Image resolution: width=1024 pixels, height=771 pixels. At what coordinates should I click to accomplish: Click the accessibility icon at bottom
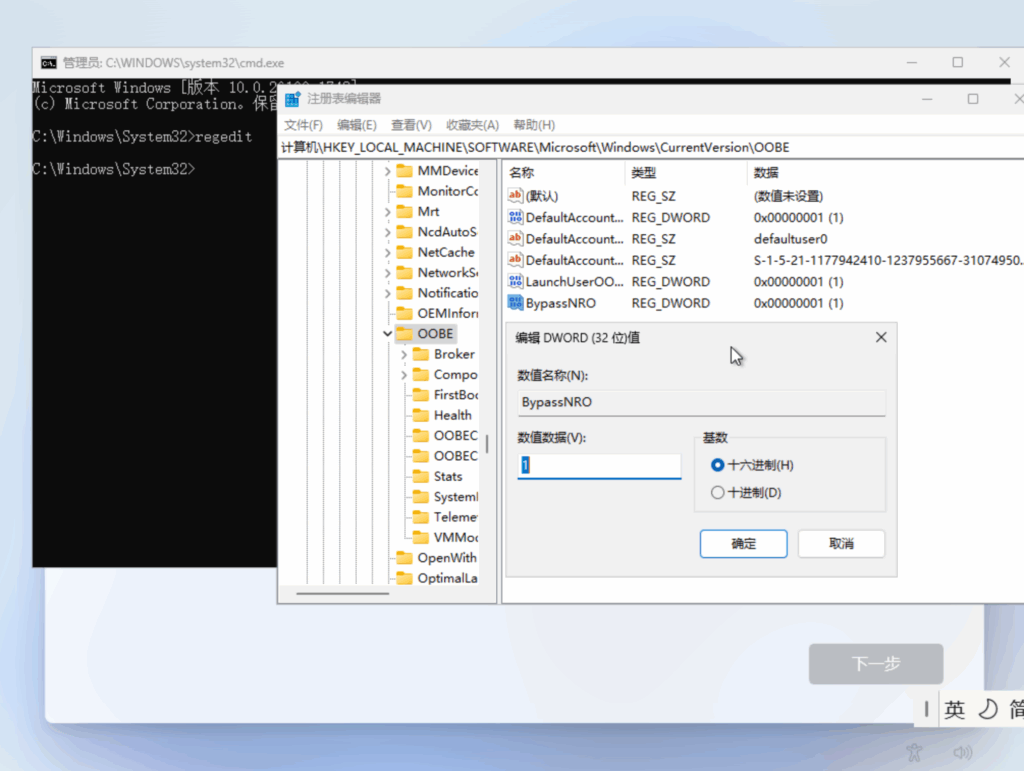click(912, 752)
